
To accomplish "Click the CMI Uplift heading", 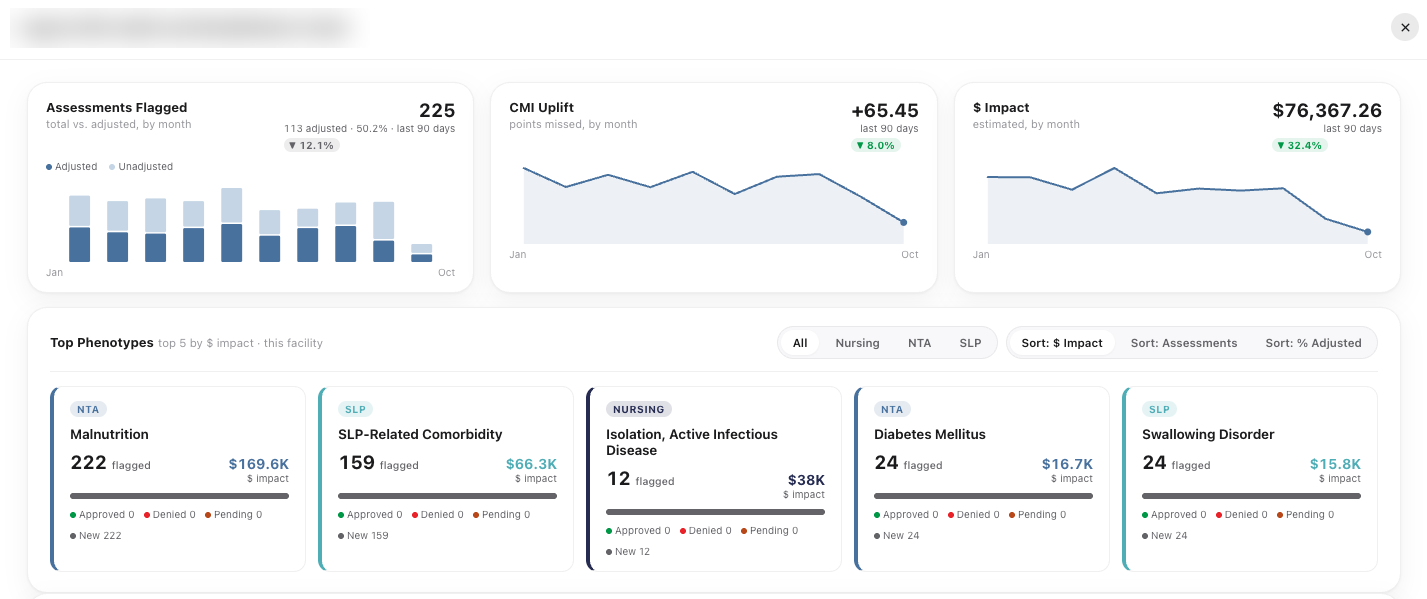I will pyautogui.click(x=542, y=108).
